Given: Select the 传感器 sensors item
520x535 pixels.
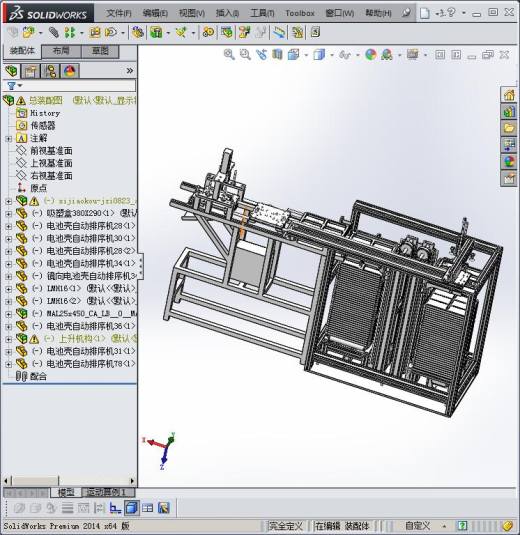Looking at the screenshot, I should click(x=43, y=126).
